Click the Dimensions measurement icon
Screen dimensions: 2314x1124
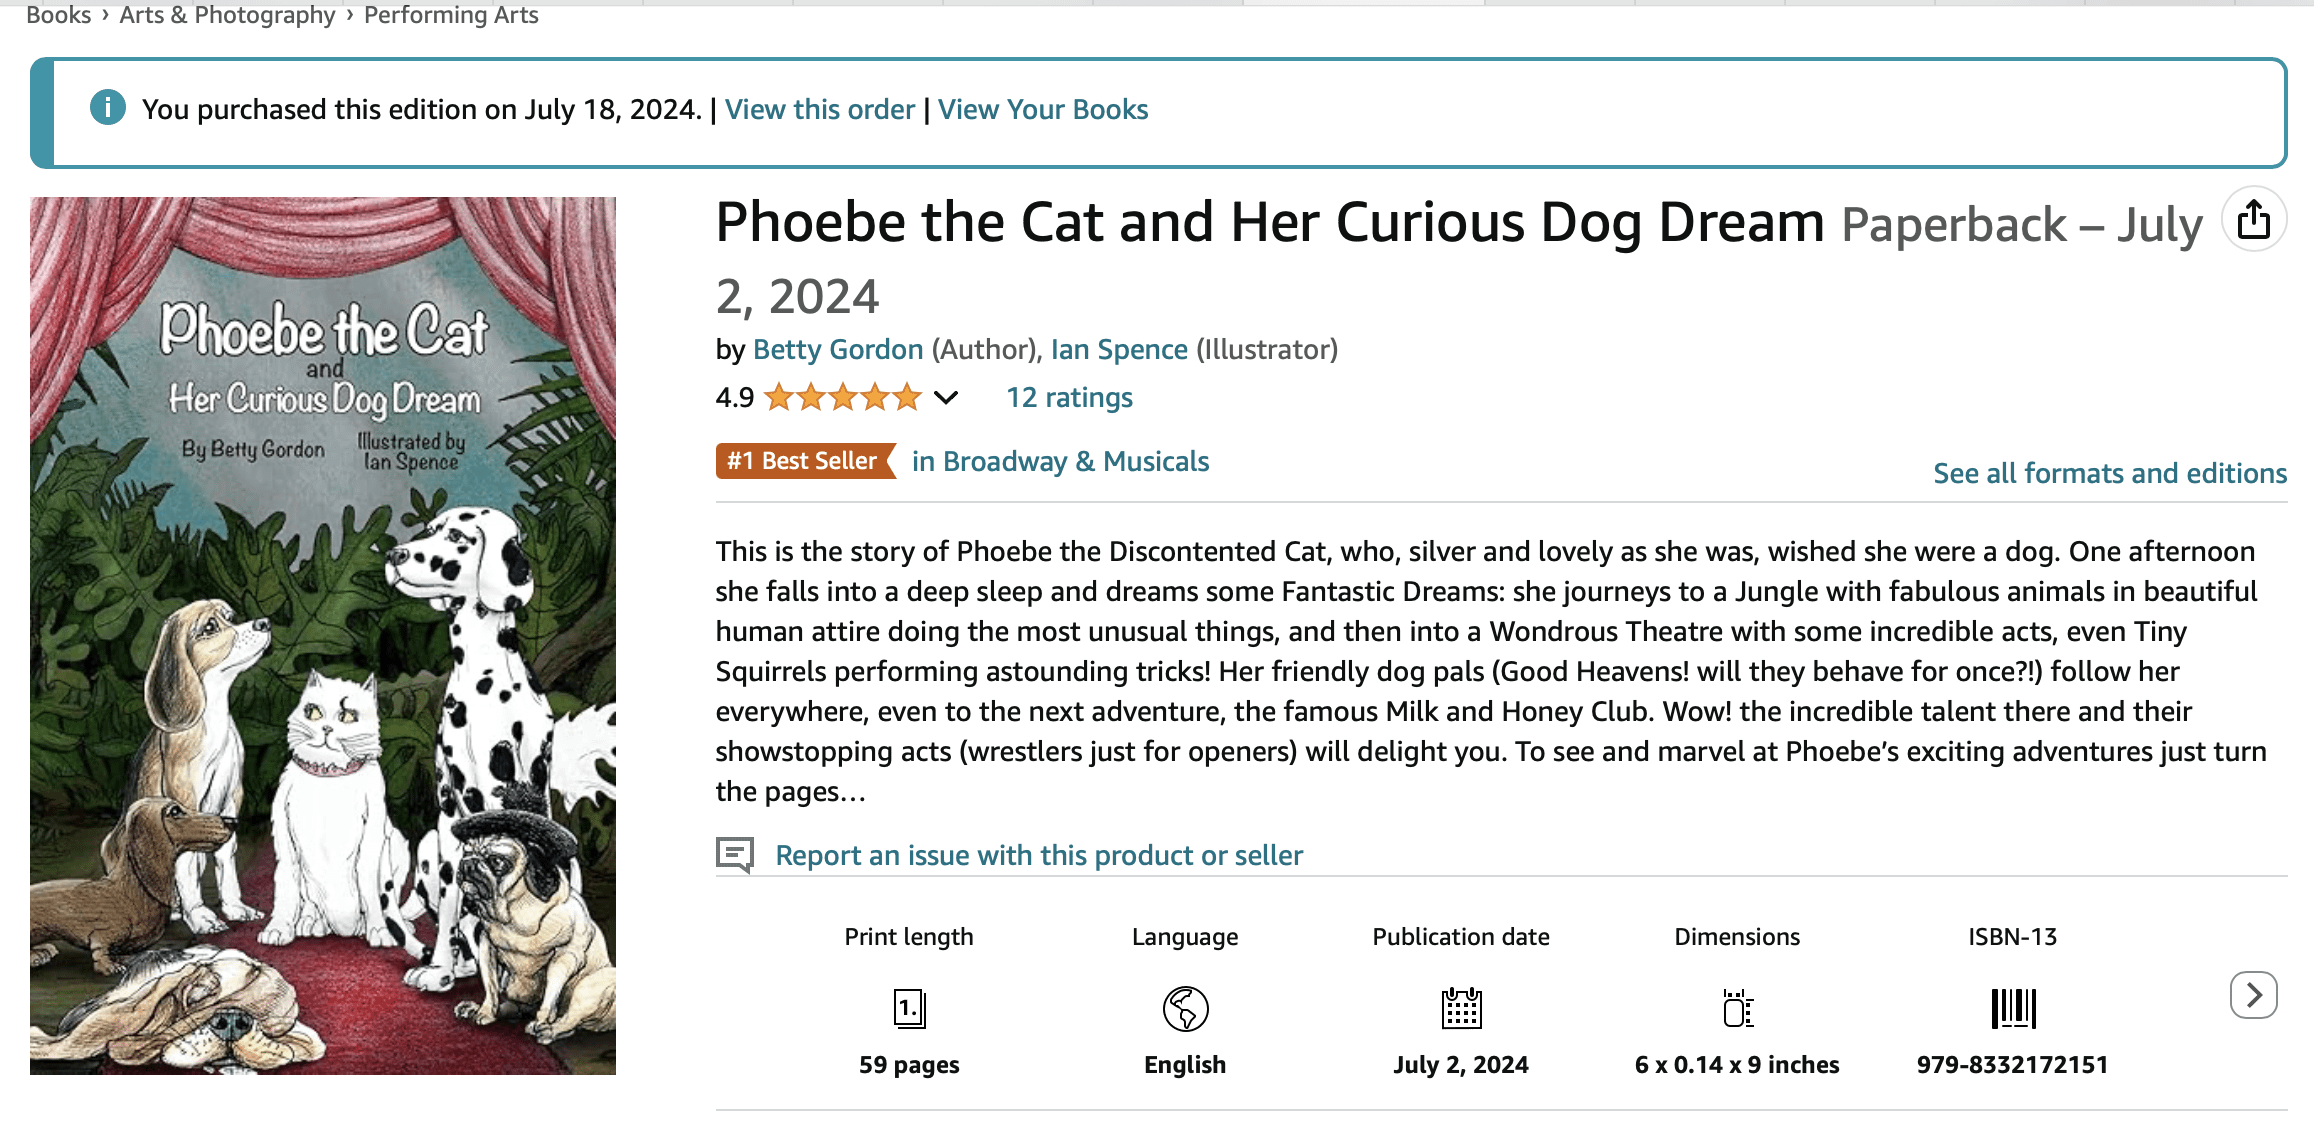coord(1736,1009)
